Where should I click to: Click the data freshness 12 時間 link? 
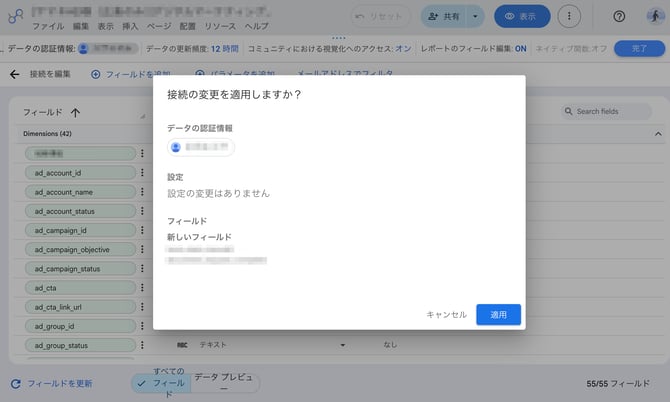click(x=224, y=49)
